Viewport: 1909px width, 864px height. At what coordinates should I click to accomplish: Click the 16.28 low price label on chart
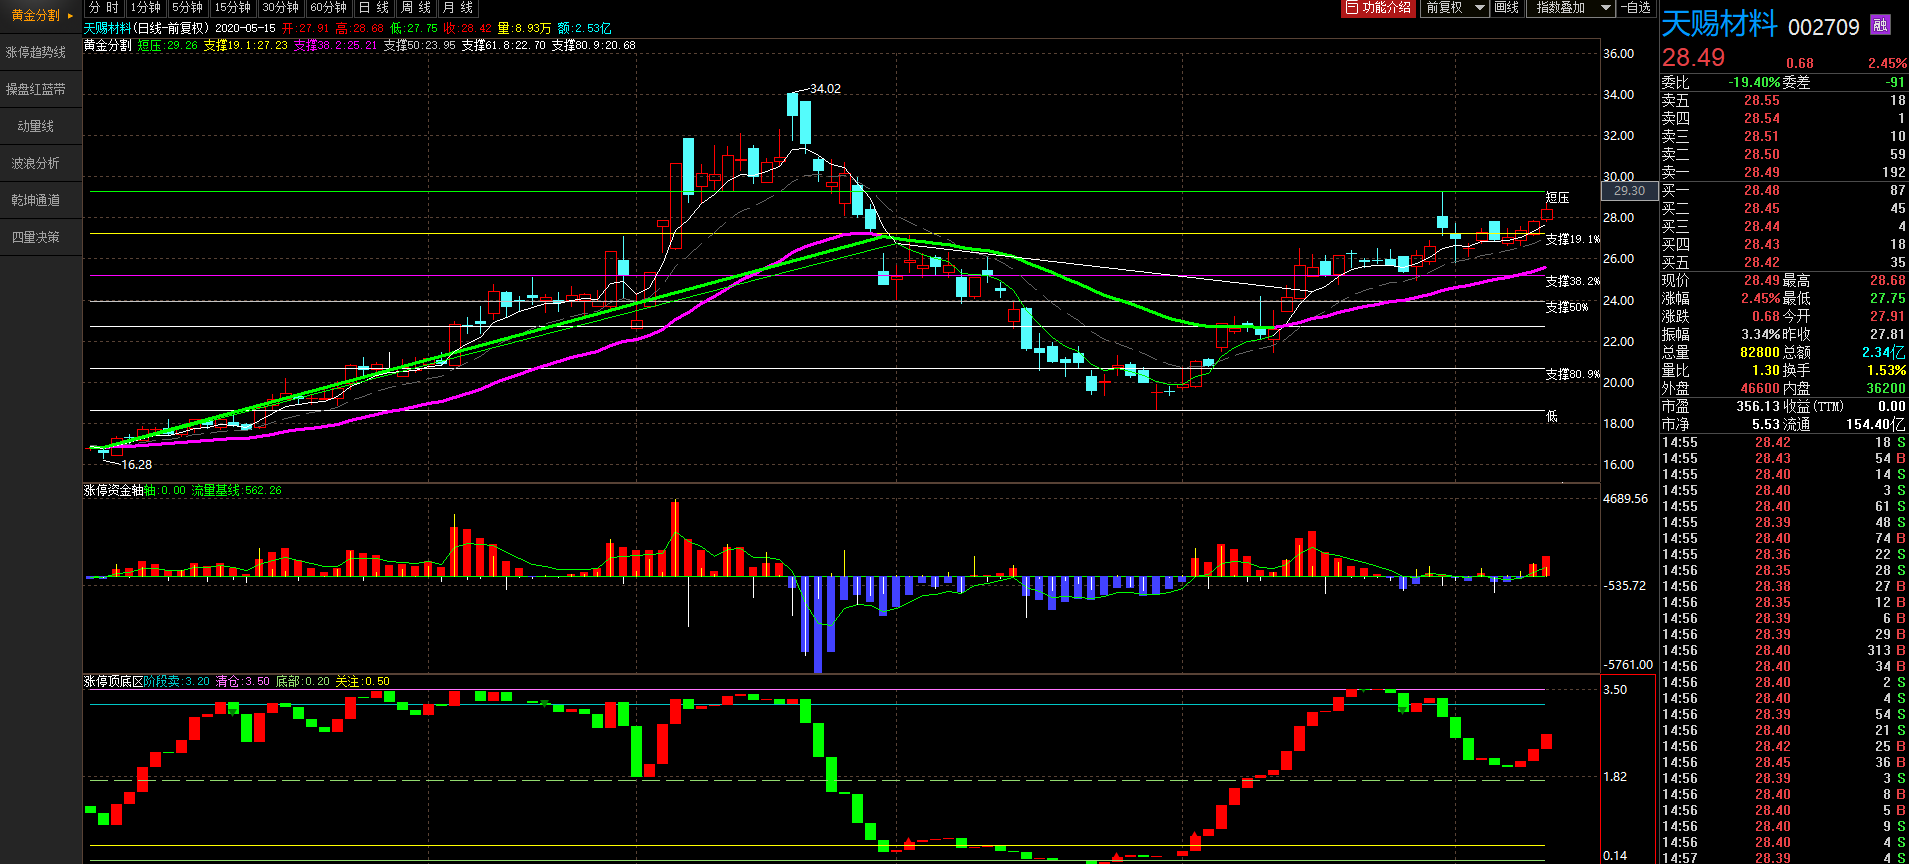tap(137, 465)
